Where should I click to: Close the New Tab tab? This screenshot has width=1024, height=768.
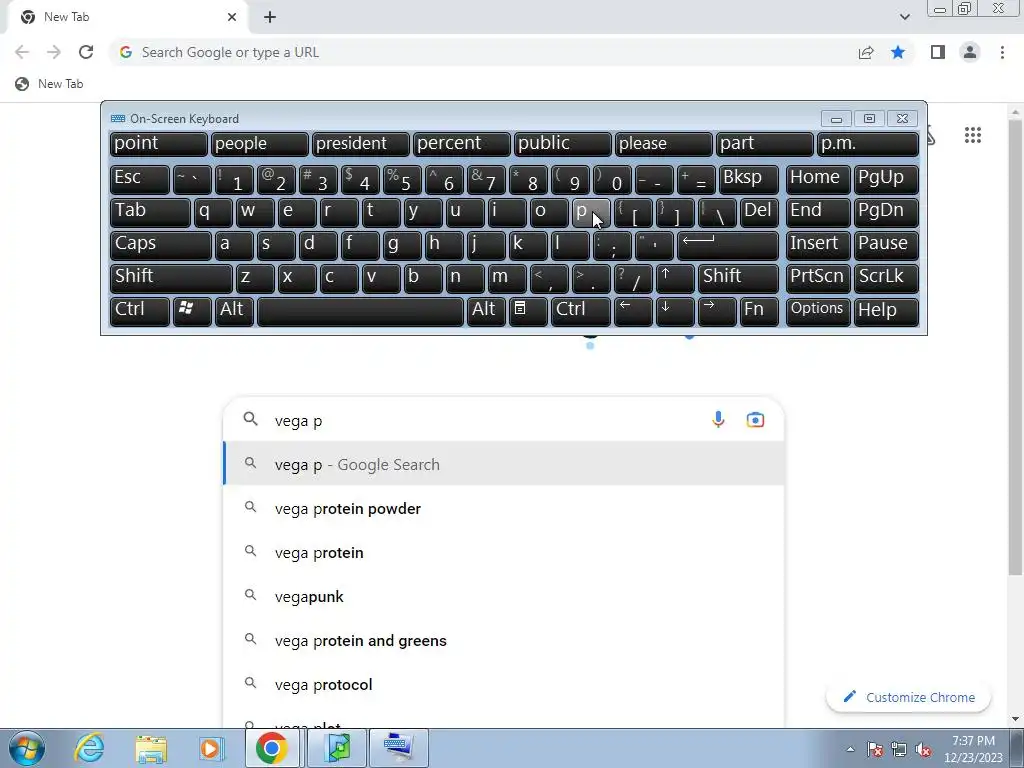pyautogui.click(x=232, y=17)
